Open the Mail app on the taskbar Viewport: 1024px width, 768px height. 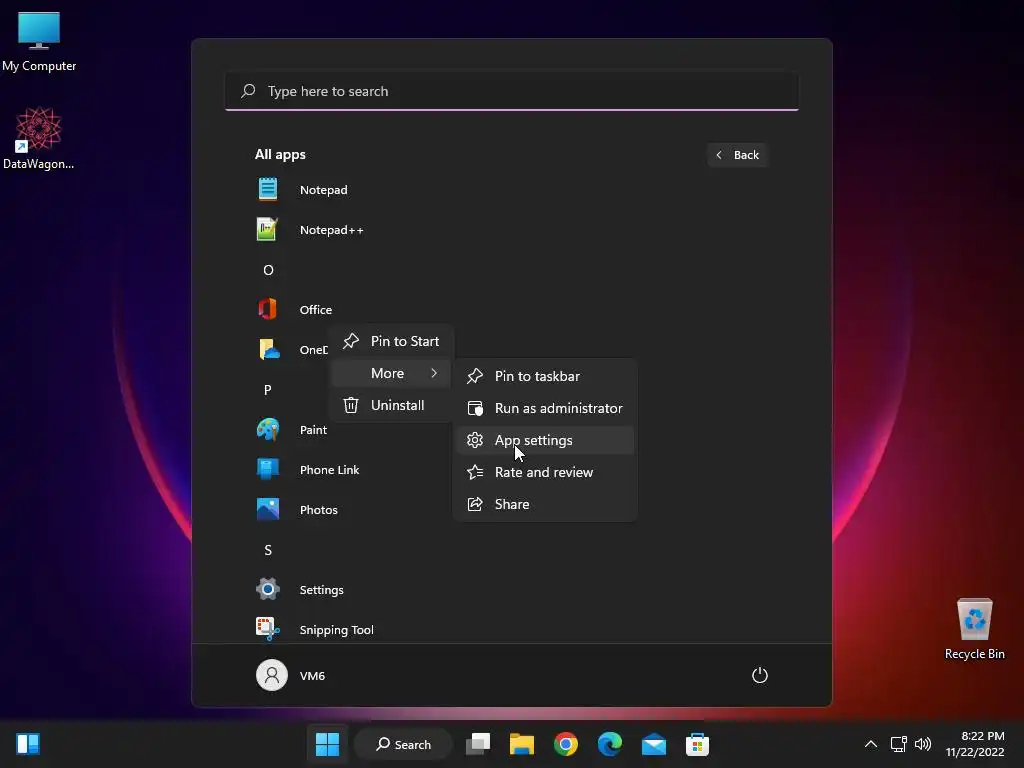654,744
